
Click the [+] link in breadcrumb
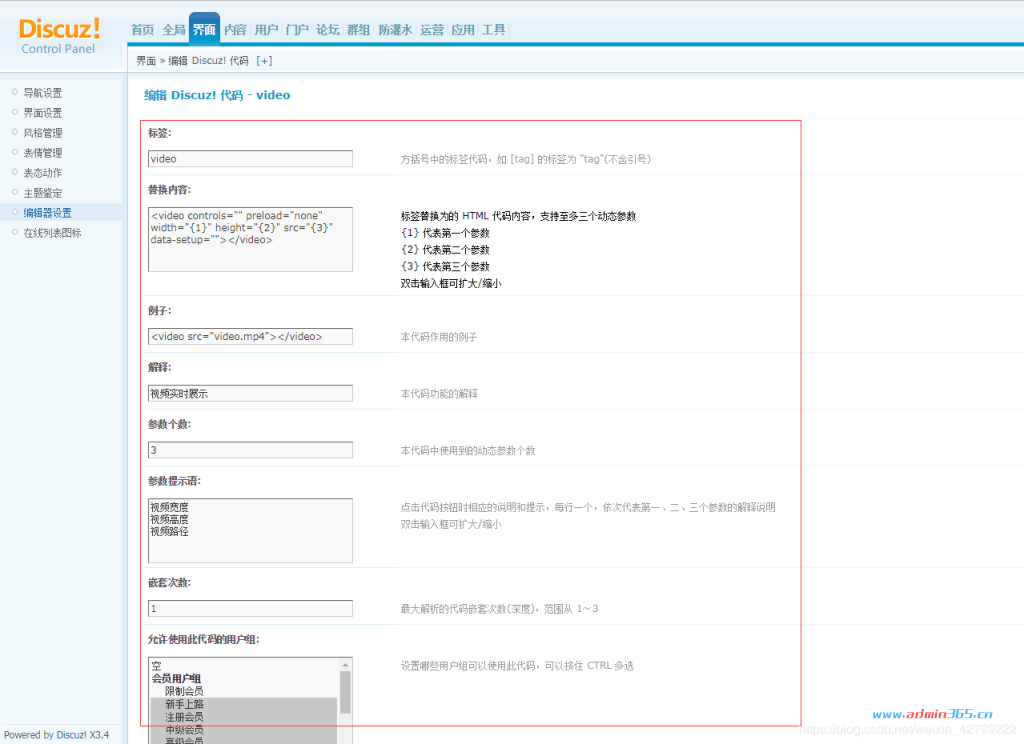click(x=264, y=61)
